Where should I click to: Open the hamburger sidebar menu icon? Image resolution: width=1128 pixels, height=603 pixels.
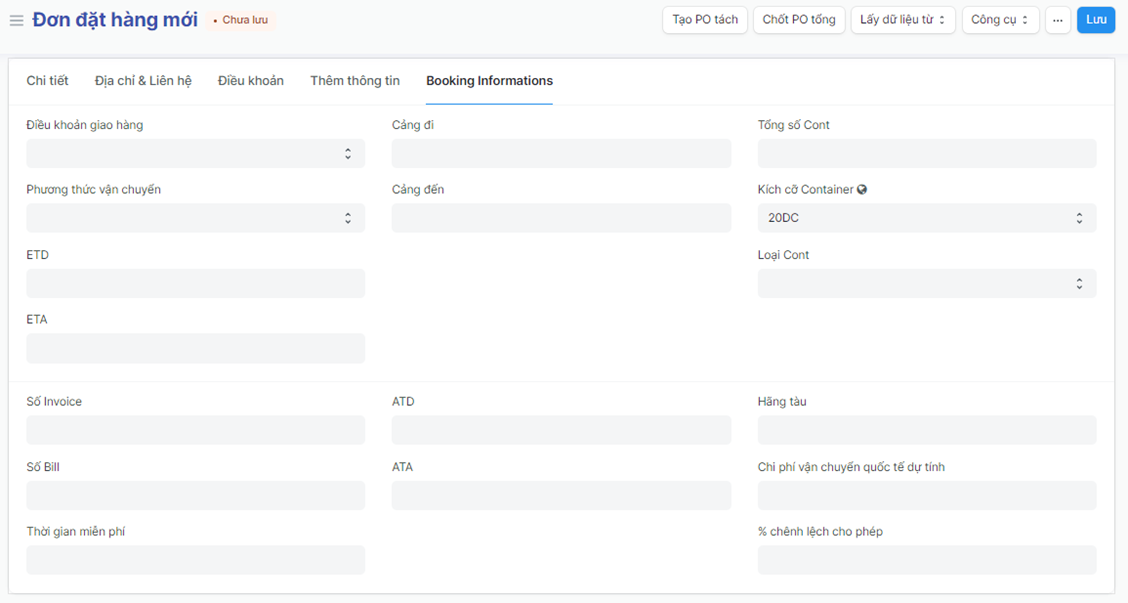click(16, 21)
